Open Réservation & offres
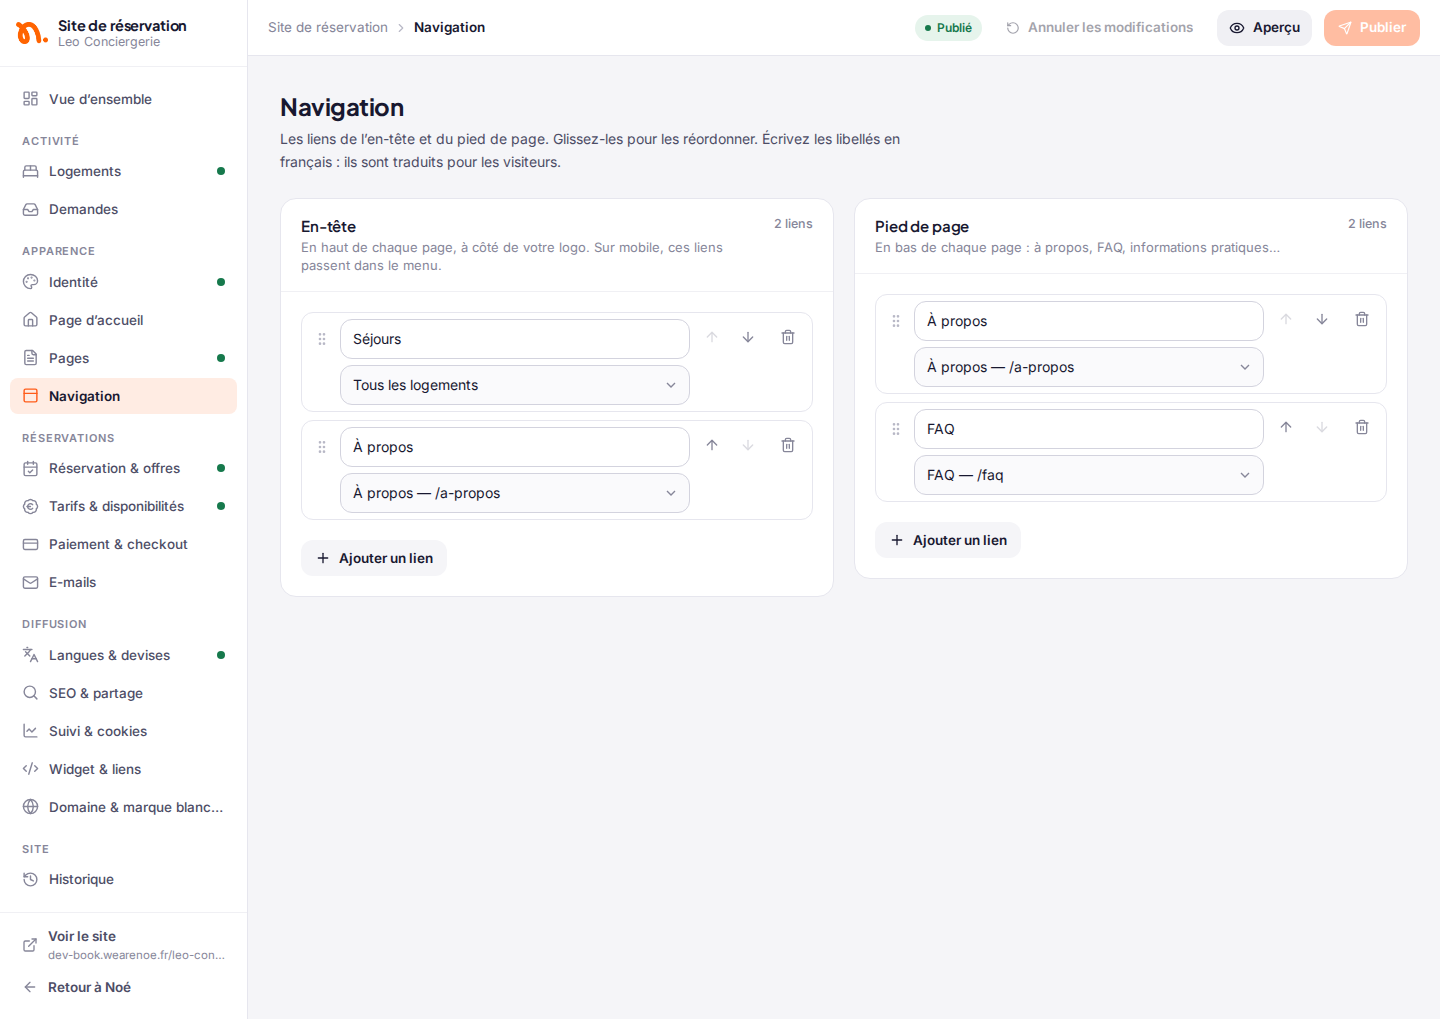The width and height of the screenshot is (1440, 1019). pos(123,468)
